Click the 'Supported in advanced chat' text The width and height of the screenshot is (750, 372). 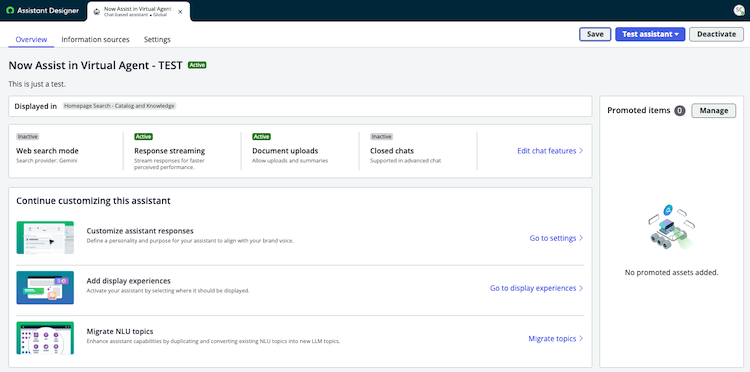point(405,161)
